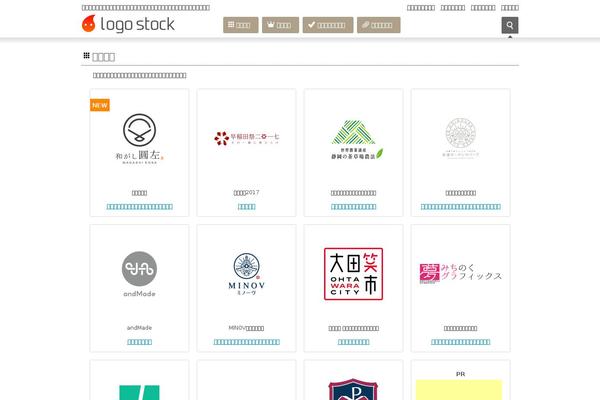The height and width of the screenshot is (400, 600).
Task: Follow the blue link under the みちのくグラフィックス card
Action: coord(460,342)
